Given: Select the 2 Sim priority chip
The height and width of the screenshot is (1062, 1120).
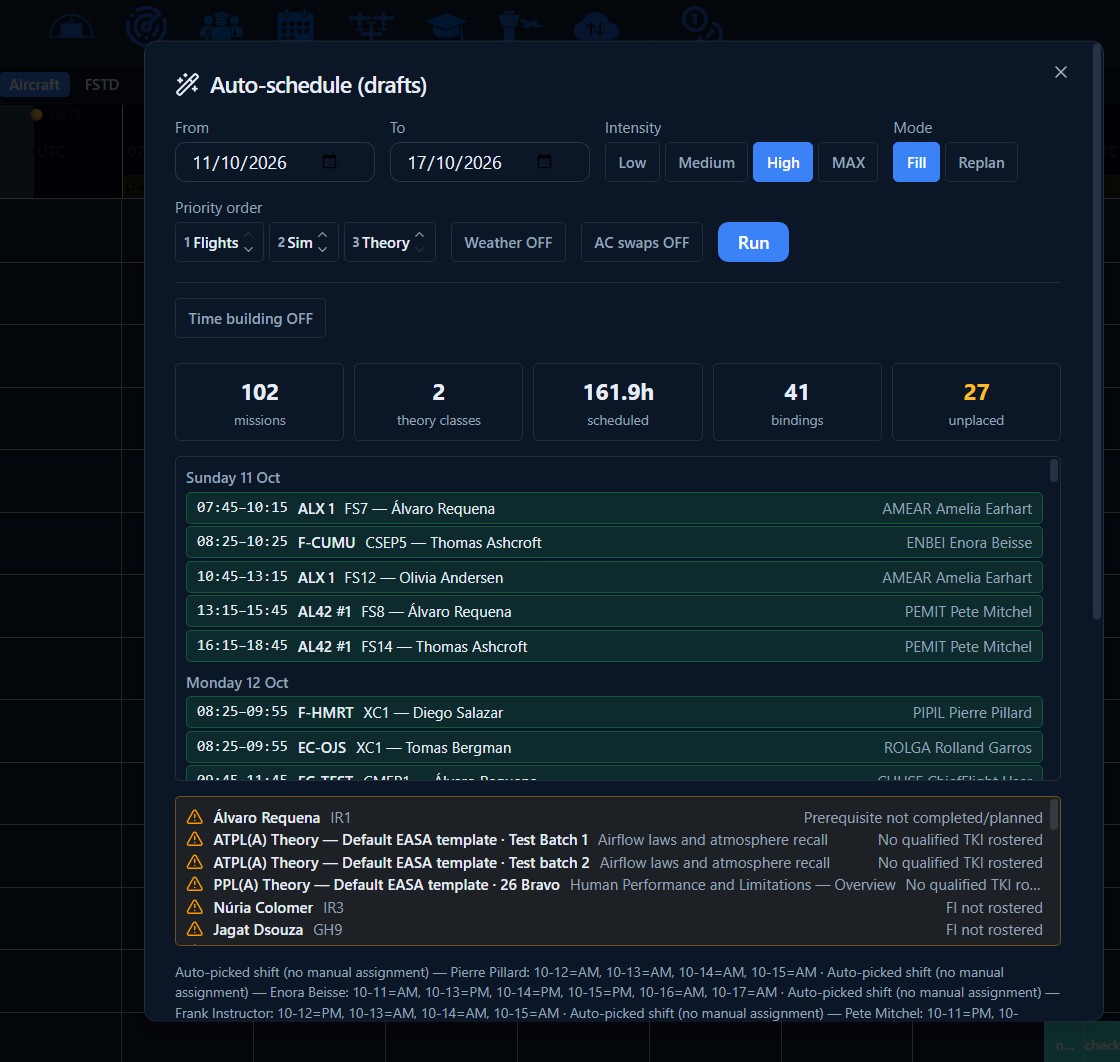Looking at the screenshot, I should [304, 242].
